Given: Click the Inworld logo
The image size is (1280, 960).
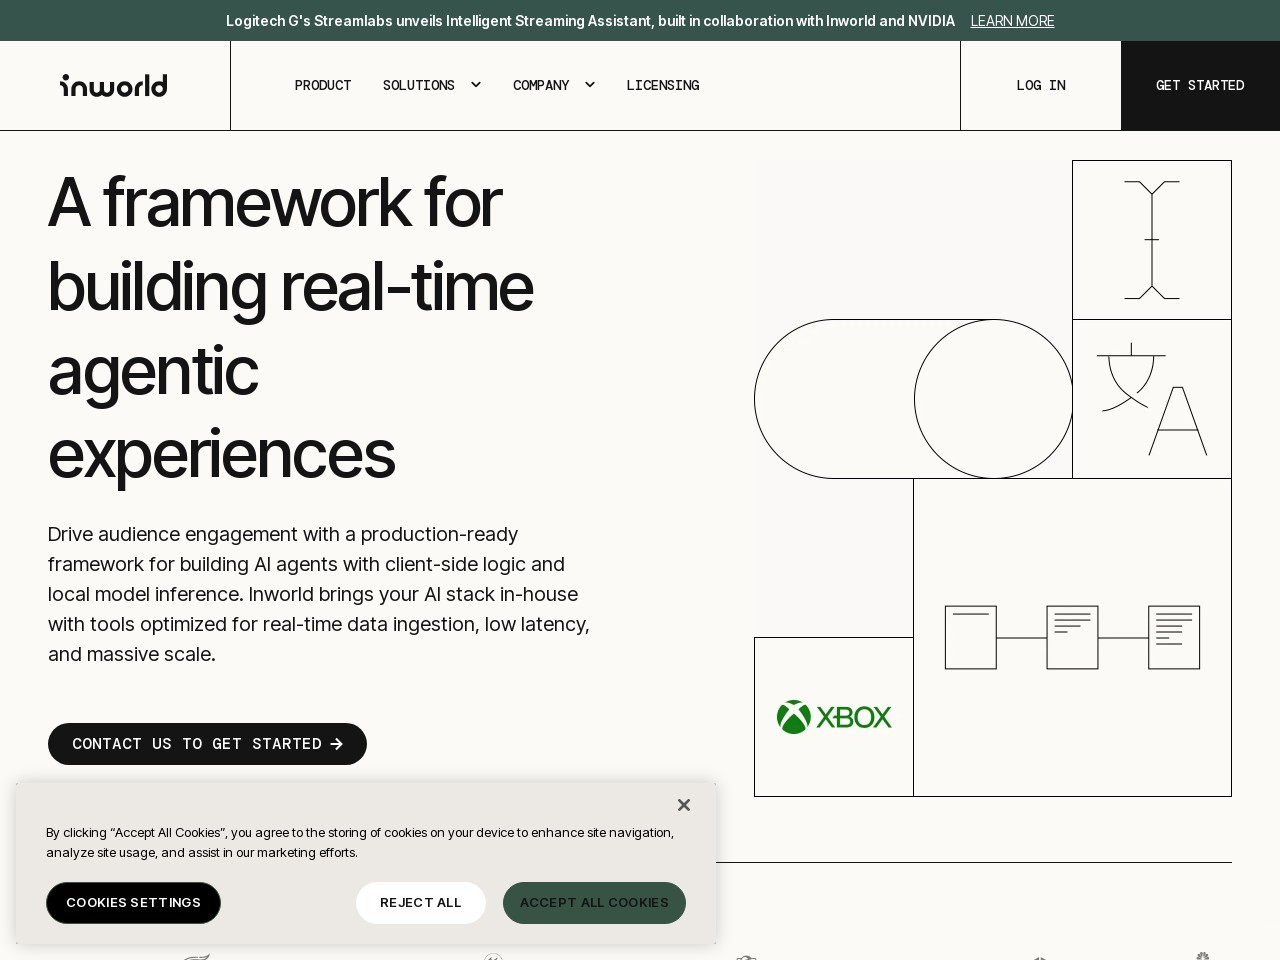Looking at the screenshot, I should click(114, 85).
